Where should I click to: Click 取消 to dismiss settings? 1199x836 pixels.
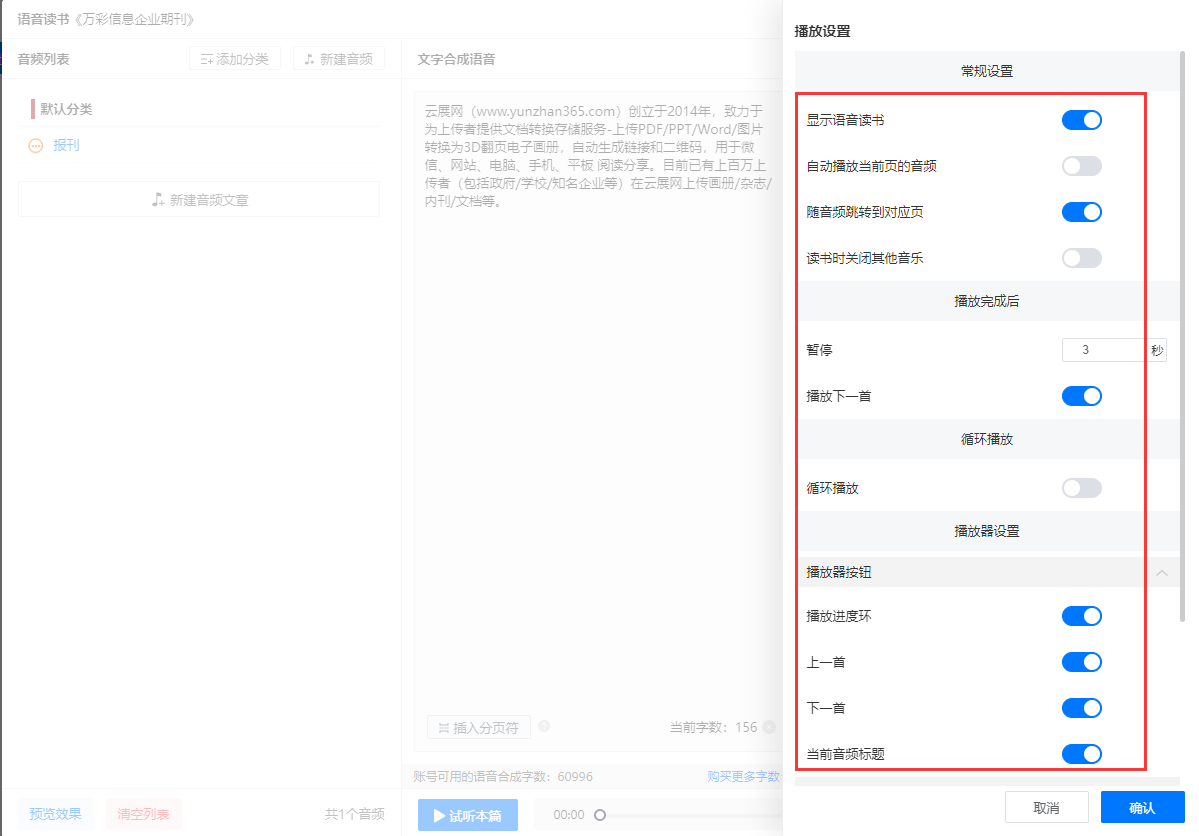(1046, 808)
